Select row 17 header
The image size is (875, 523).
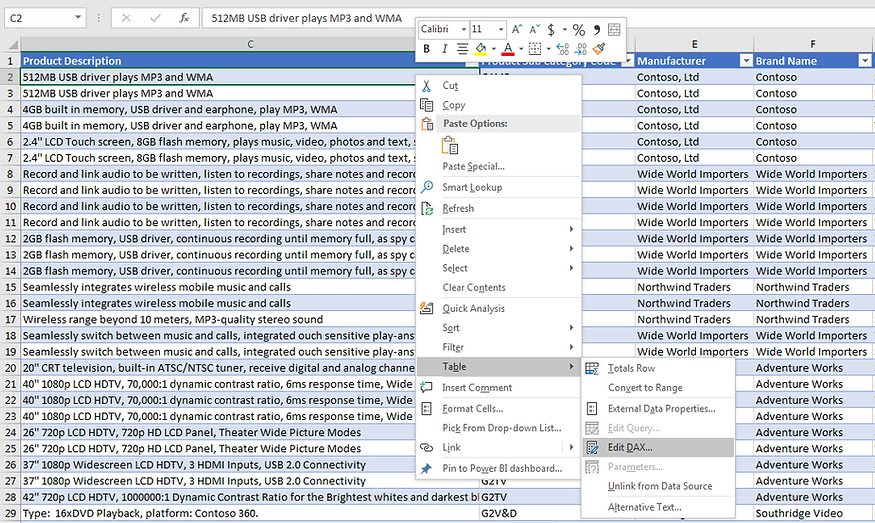tap(10, 320)
